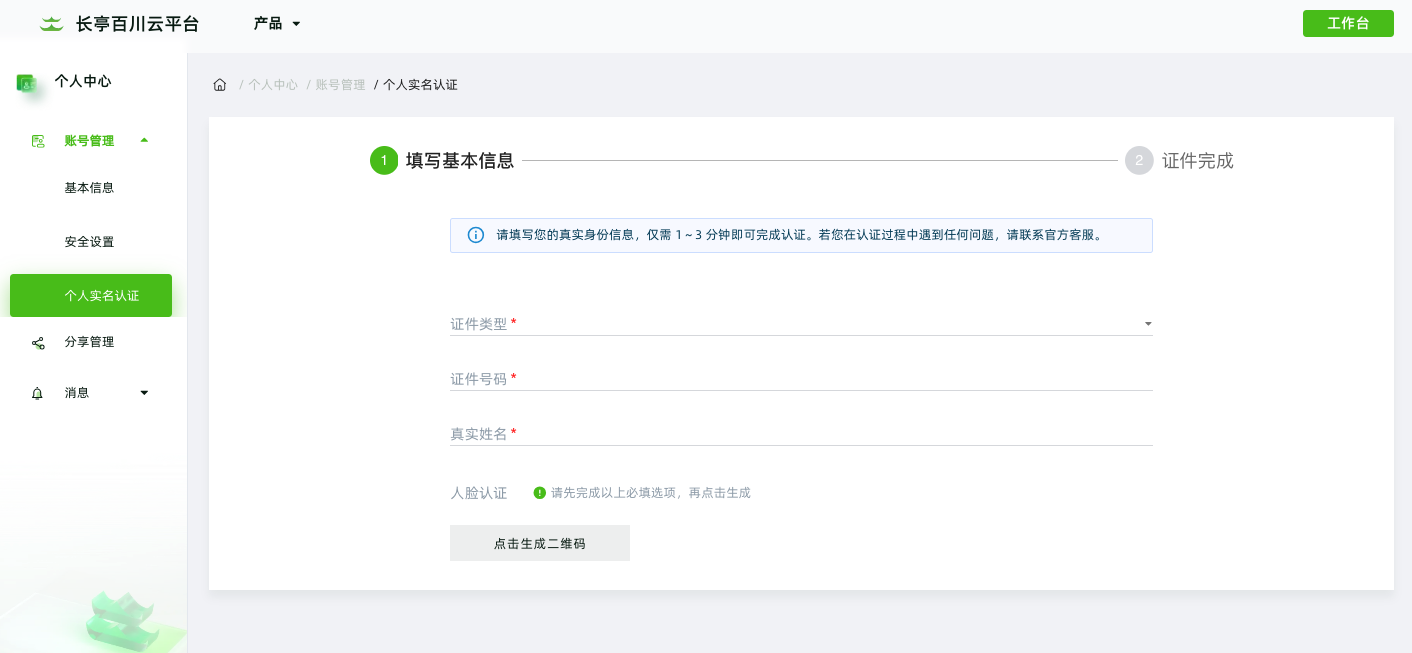Select 安全设置 in the sidebar
The height and width of the screenshot is (653, 1412).
[x=90, y=242]
